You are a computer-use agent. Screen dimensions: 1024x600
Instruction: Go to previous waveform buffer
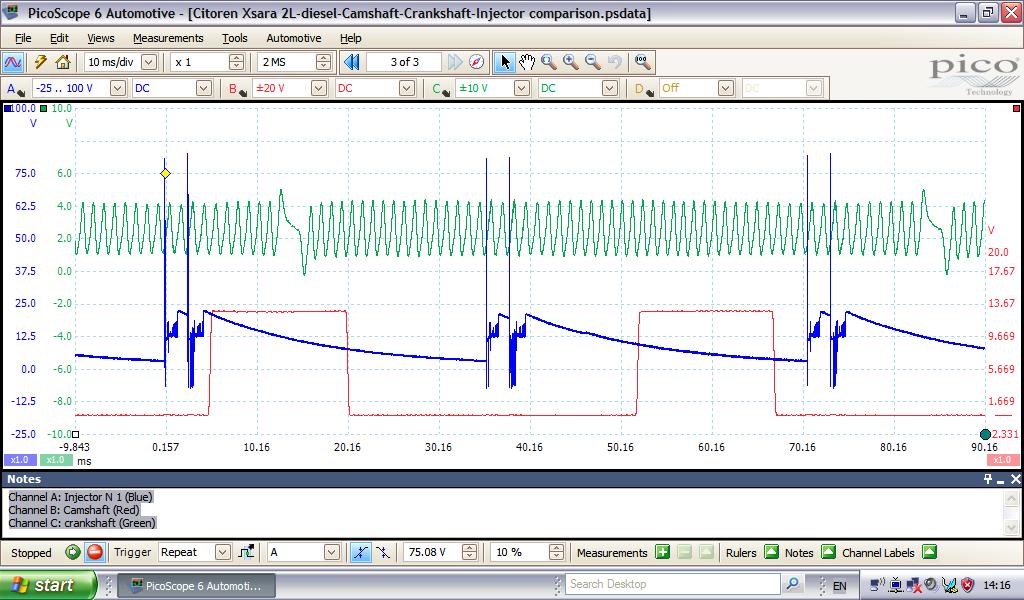click(352, 62)
